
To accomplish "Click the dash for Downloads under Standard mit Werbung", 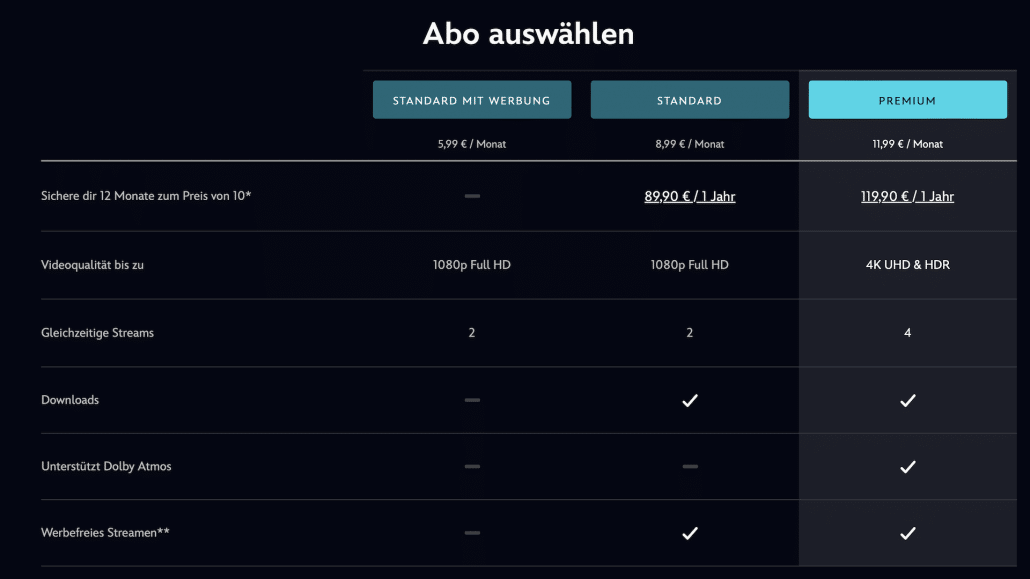I will pos(471,400).
